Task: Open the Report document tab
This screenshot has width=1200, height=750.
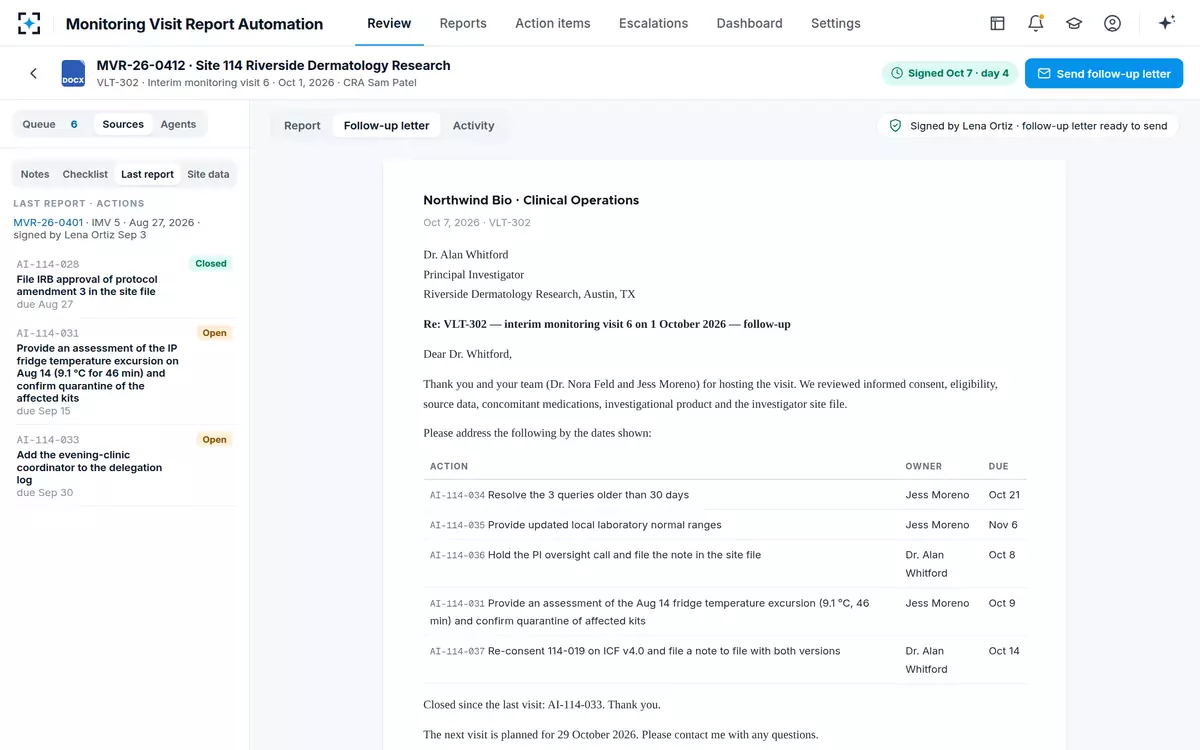Action: click(x=302, y=125)
